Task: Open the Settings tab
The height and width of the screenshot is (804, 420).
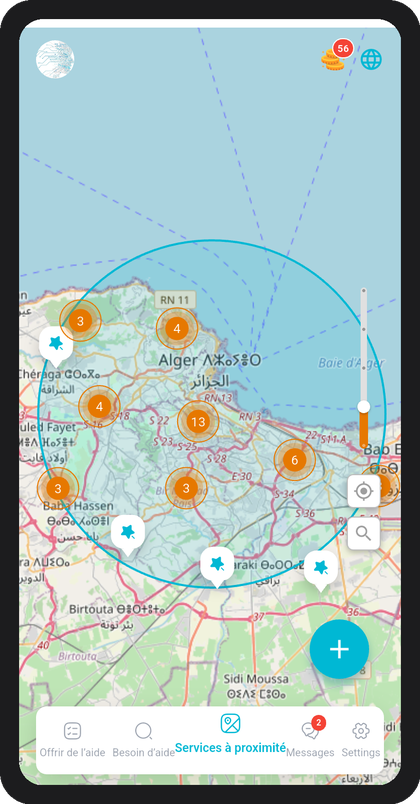Action: click(x=361, y=740)
